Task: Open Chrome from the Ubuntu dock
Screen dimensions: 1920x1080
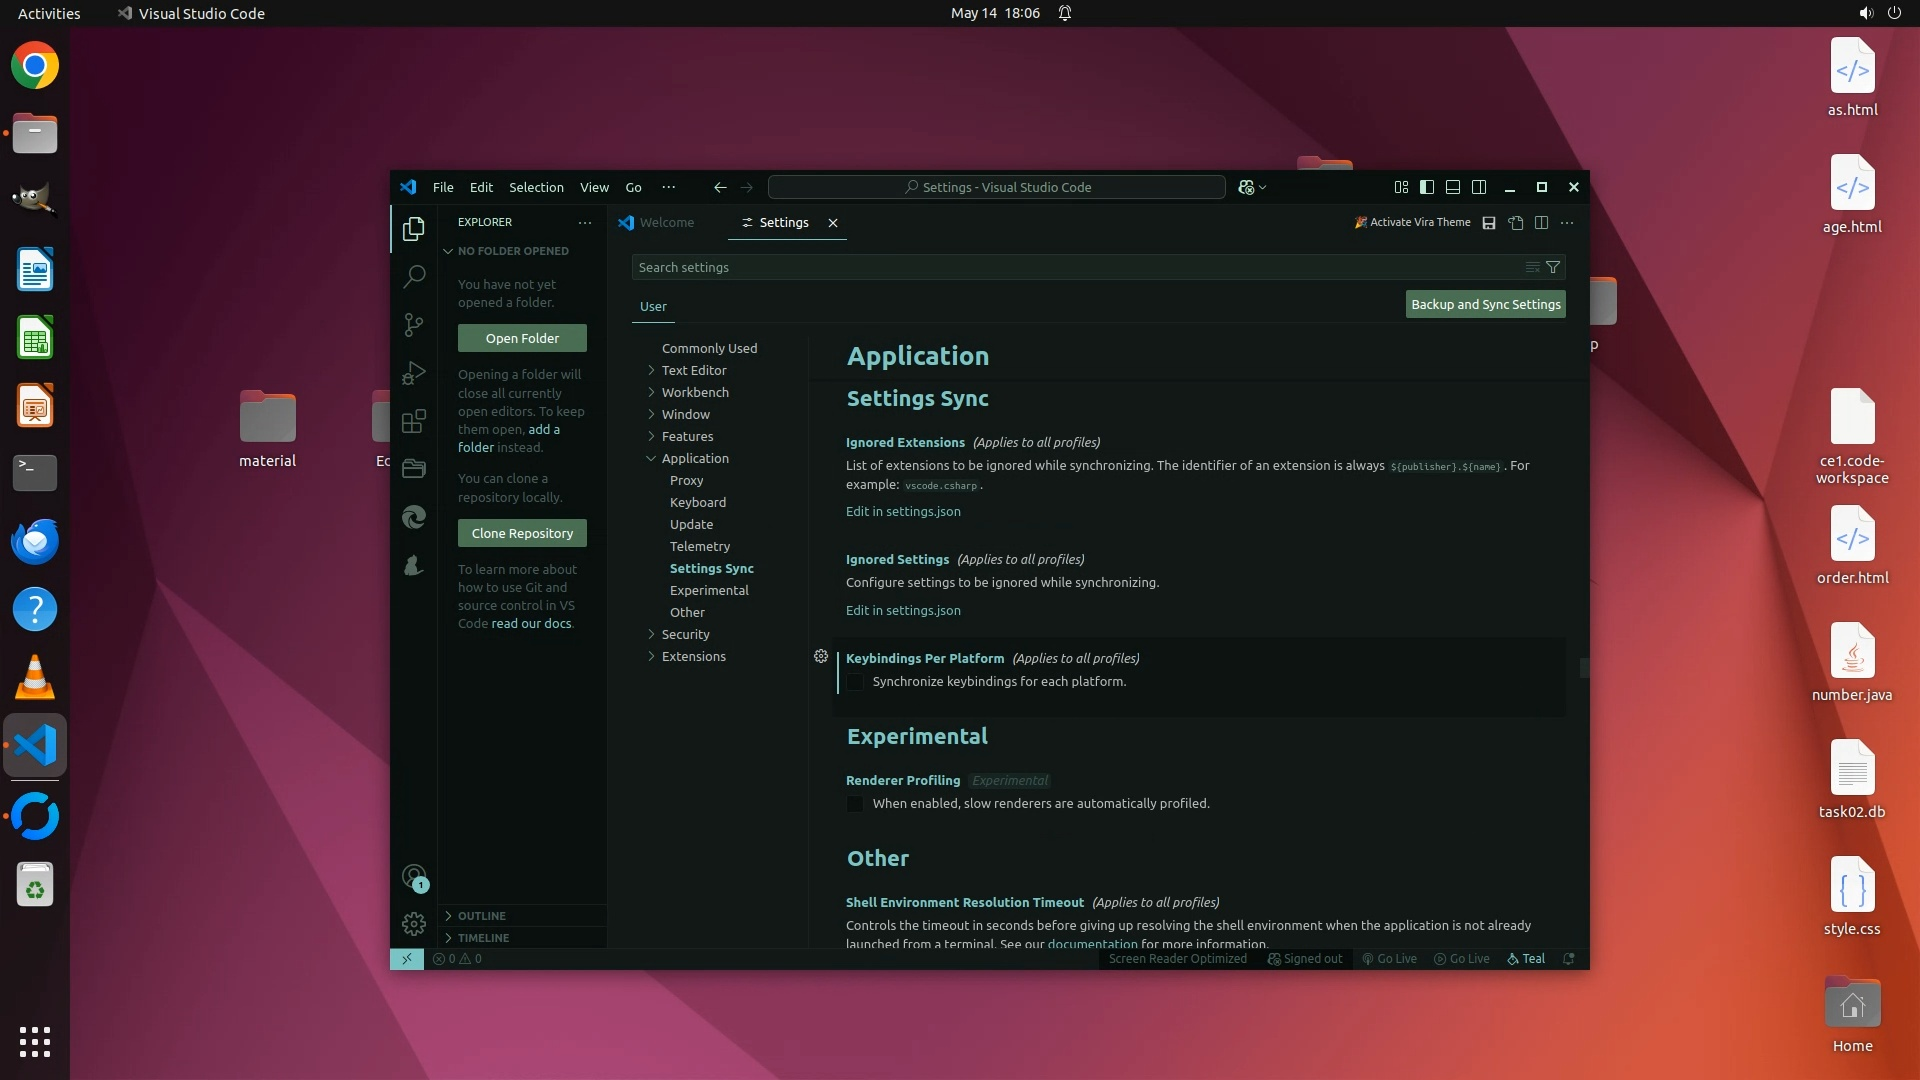Action: (x=35, y=66)
